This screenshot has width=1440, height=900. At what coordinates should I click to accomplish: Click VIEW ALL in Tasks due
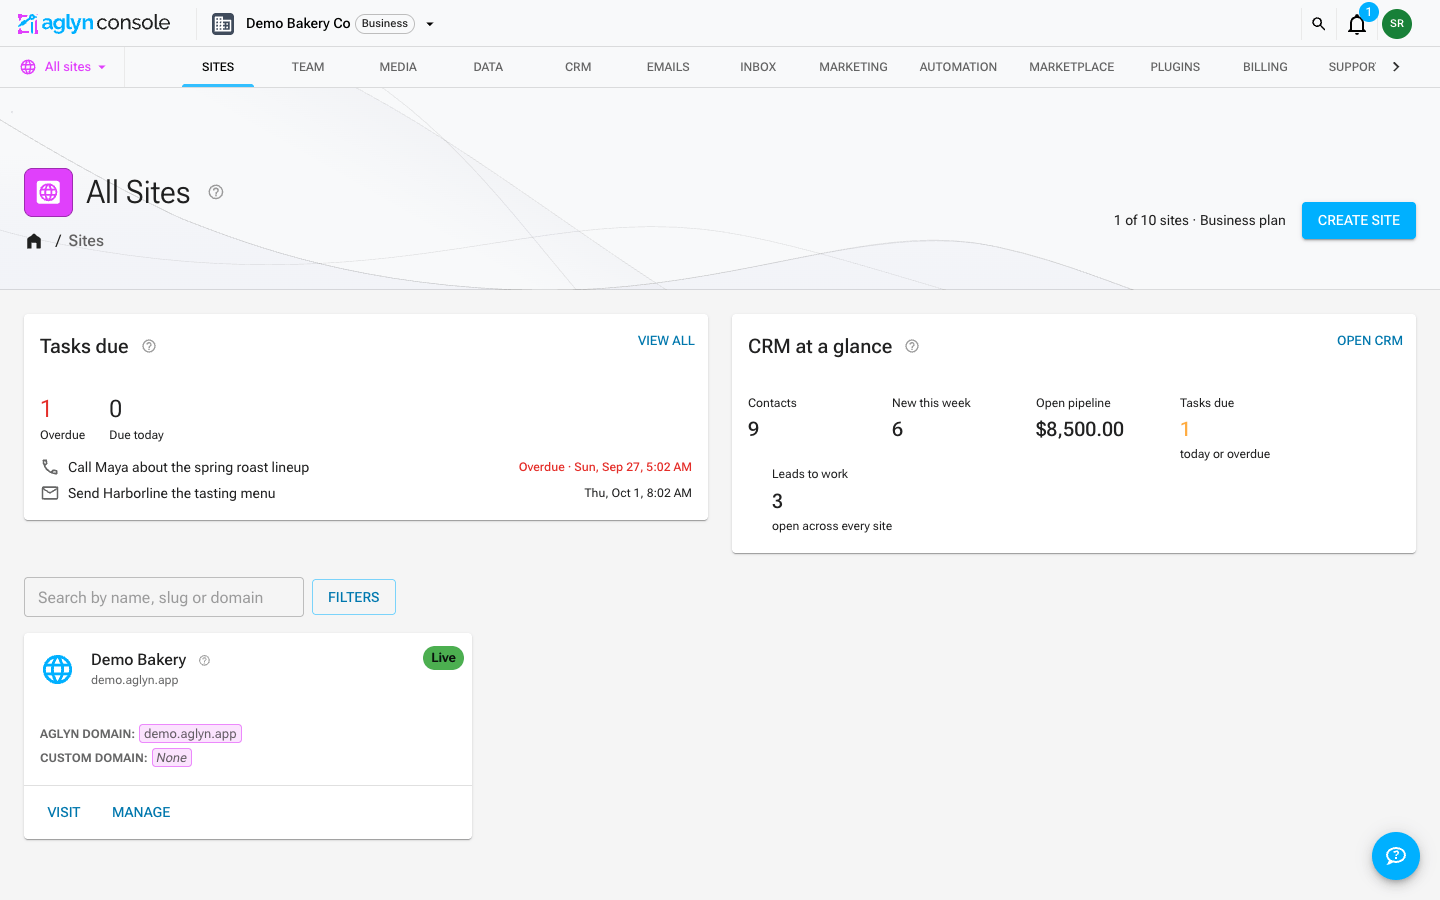pos(666,341)
